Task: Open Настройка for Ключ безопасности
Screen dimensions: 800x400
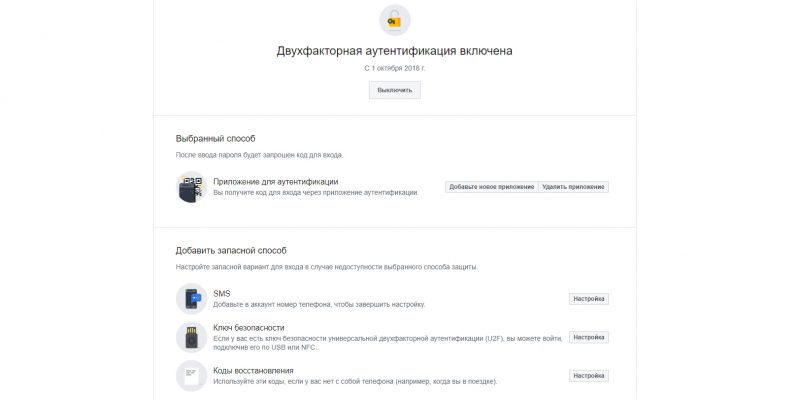Action: pos(589,337)
